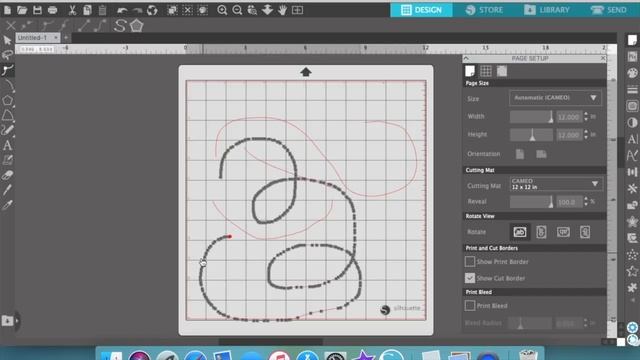
Task: Zoom out with magnifier minus icon
Action: 237,10
